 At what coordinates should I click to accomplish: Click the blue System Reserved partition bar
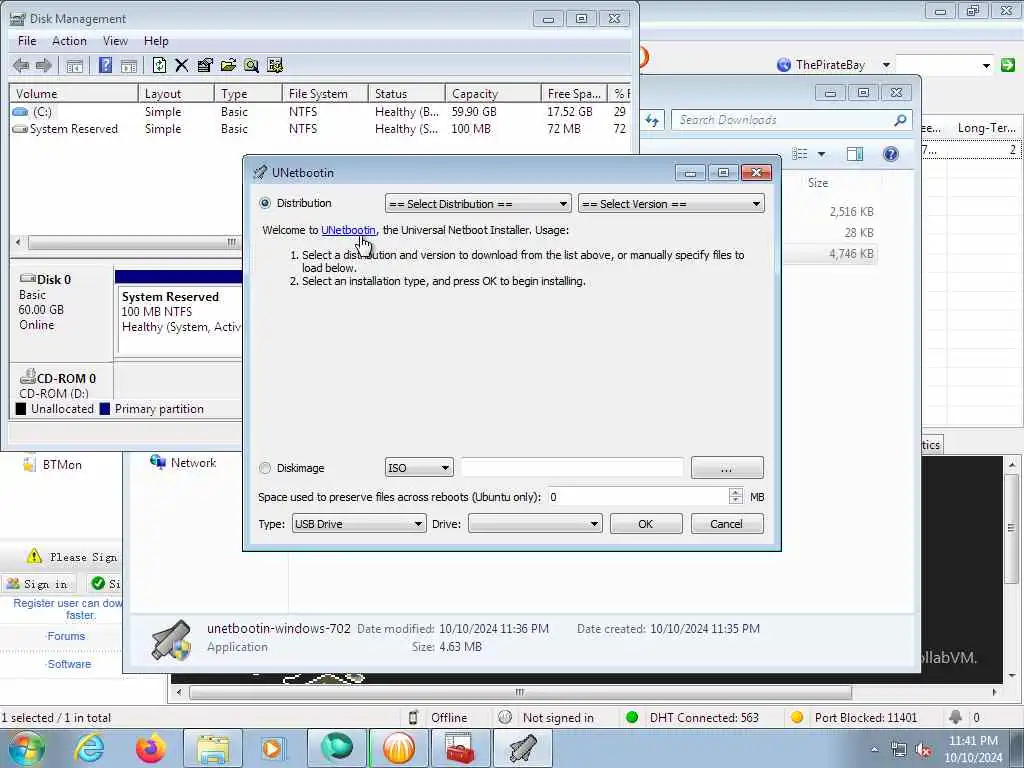point(178,277)
